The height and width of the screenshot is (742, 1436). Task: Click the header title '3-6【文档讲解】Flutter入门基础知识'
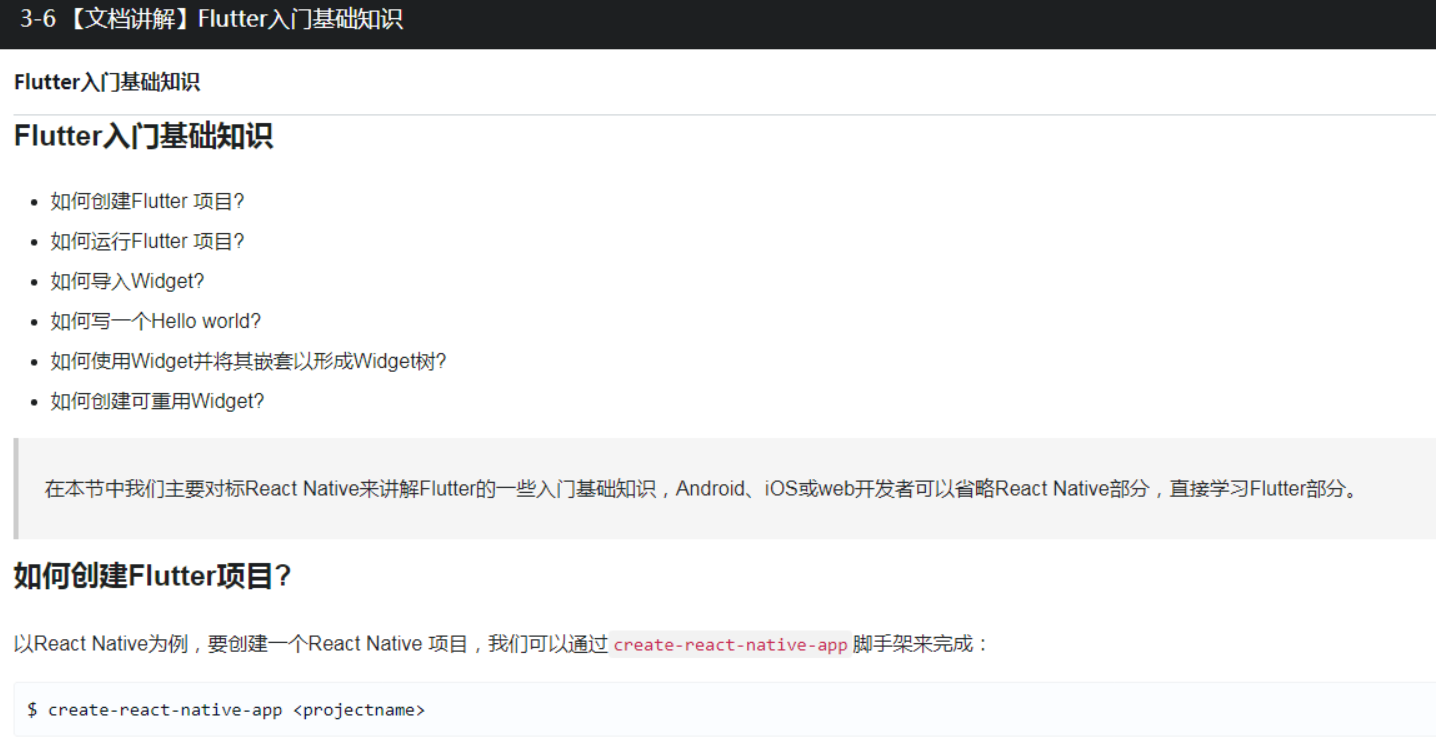coord(212,19)
